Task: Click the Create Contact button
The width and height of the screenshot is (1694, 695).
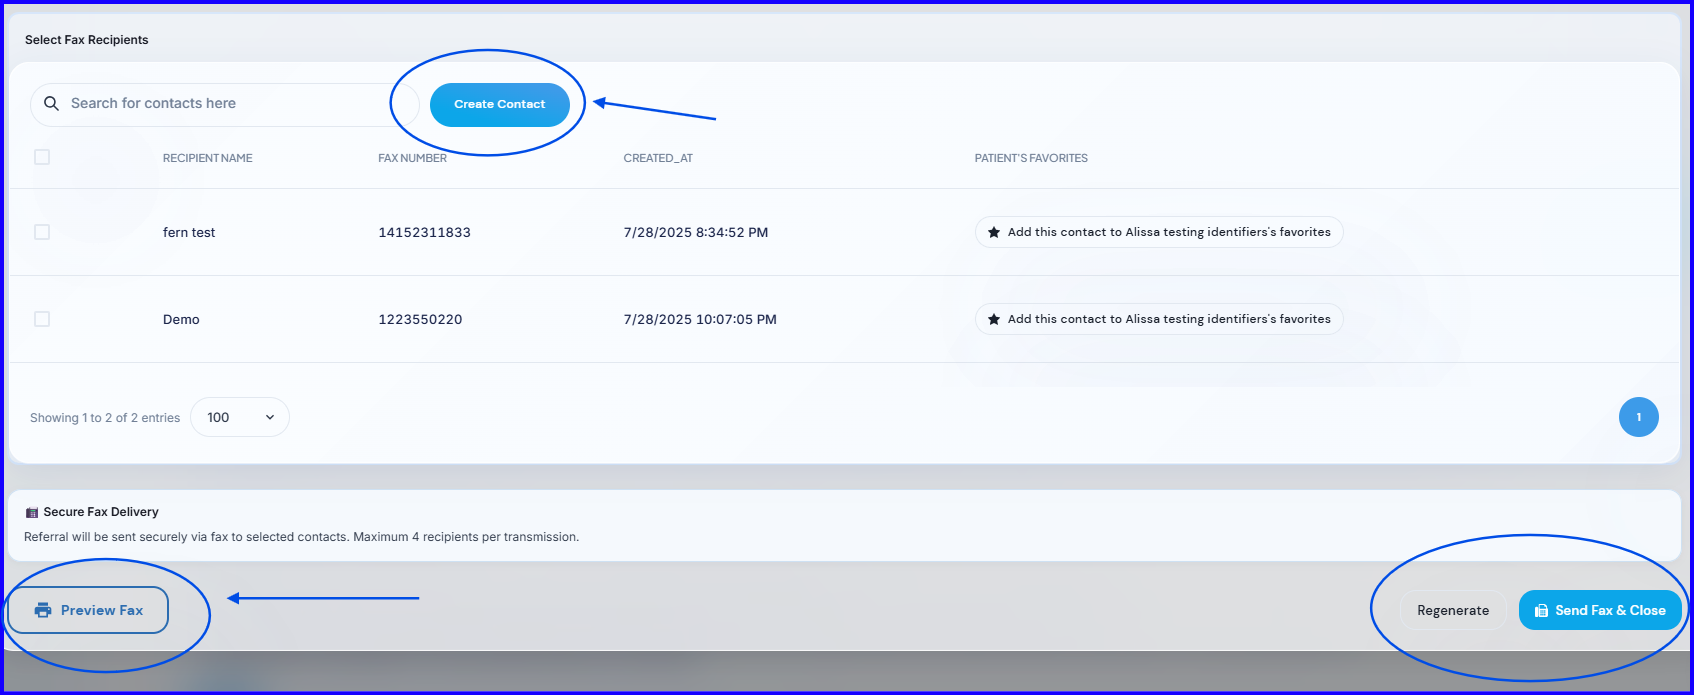Action: (500, 104)
